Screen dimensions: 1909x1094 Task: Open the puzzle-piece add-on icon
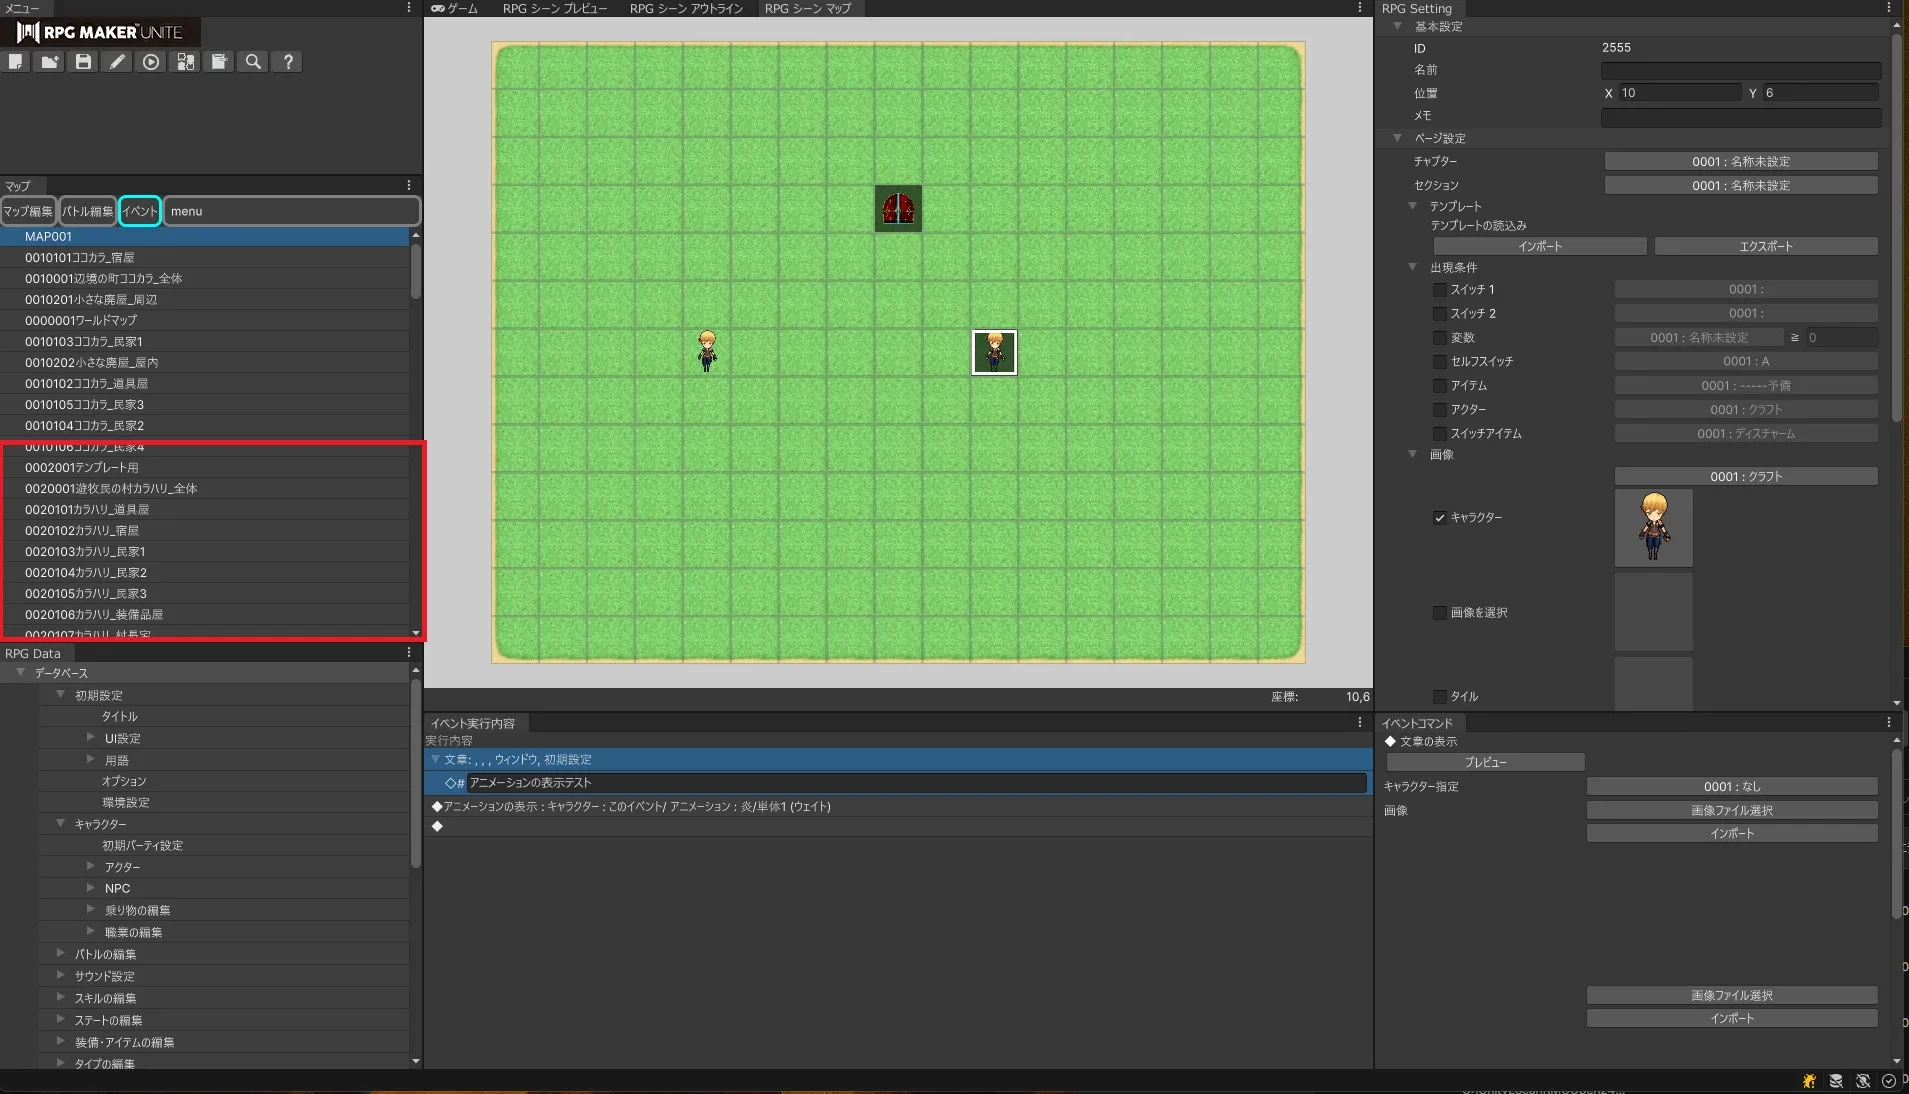[x=185, y=62]
